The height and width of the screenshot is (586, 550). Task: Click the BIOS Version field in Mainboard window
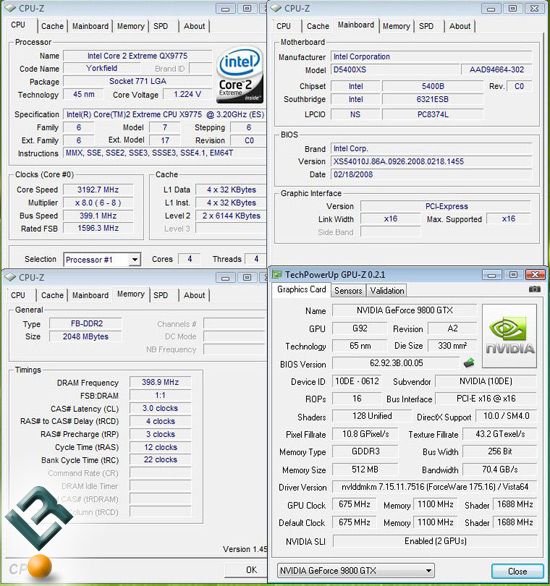432,161
